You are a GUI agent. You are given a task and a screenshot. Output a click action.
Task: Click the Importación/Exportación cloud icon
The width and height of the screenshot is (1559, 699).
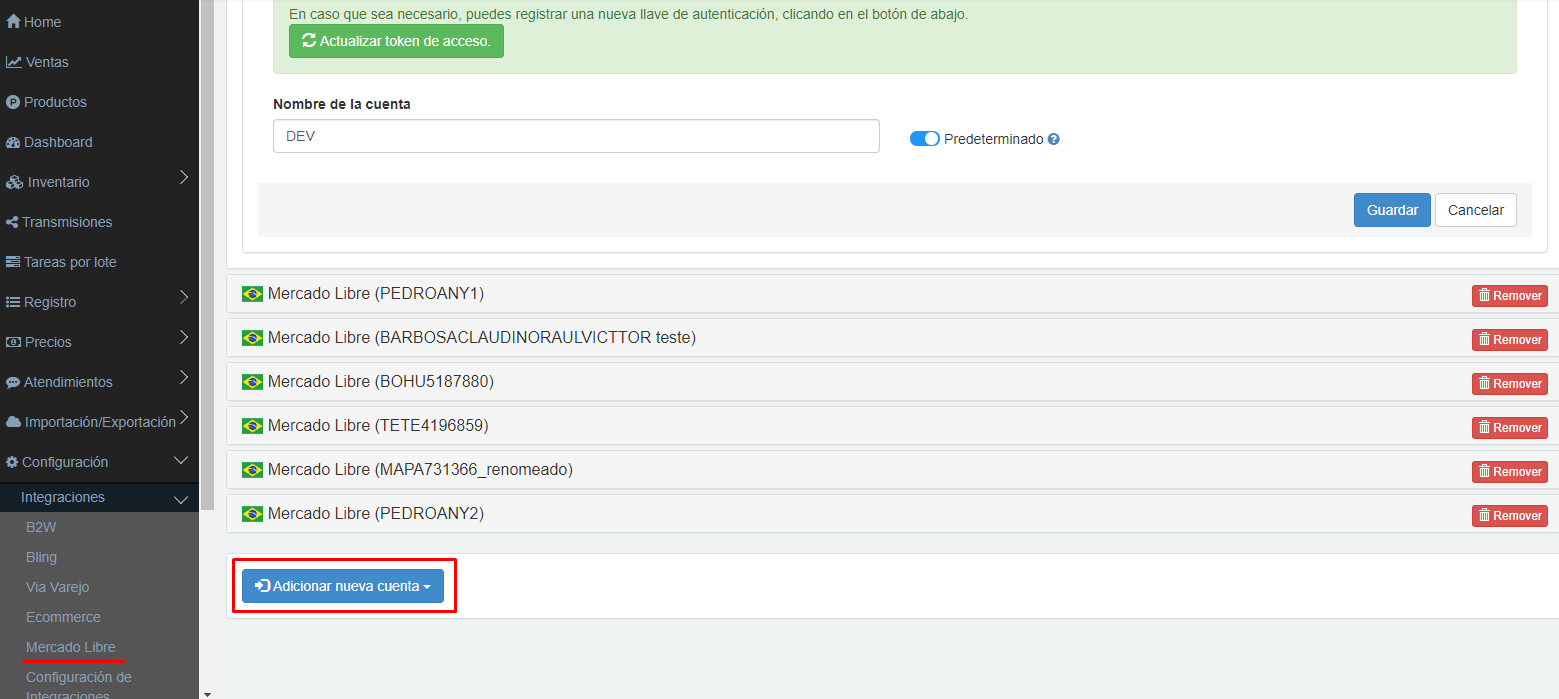[13, 422]
